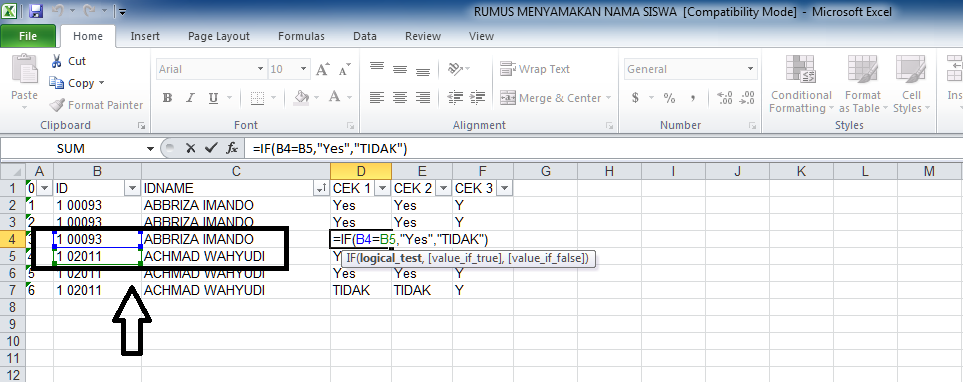Image resolution: width=963 pixels, height=382 pixels.
Task: Open the File tab
Action: tap(28, 36)
